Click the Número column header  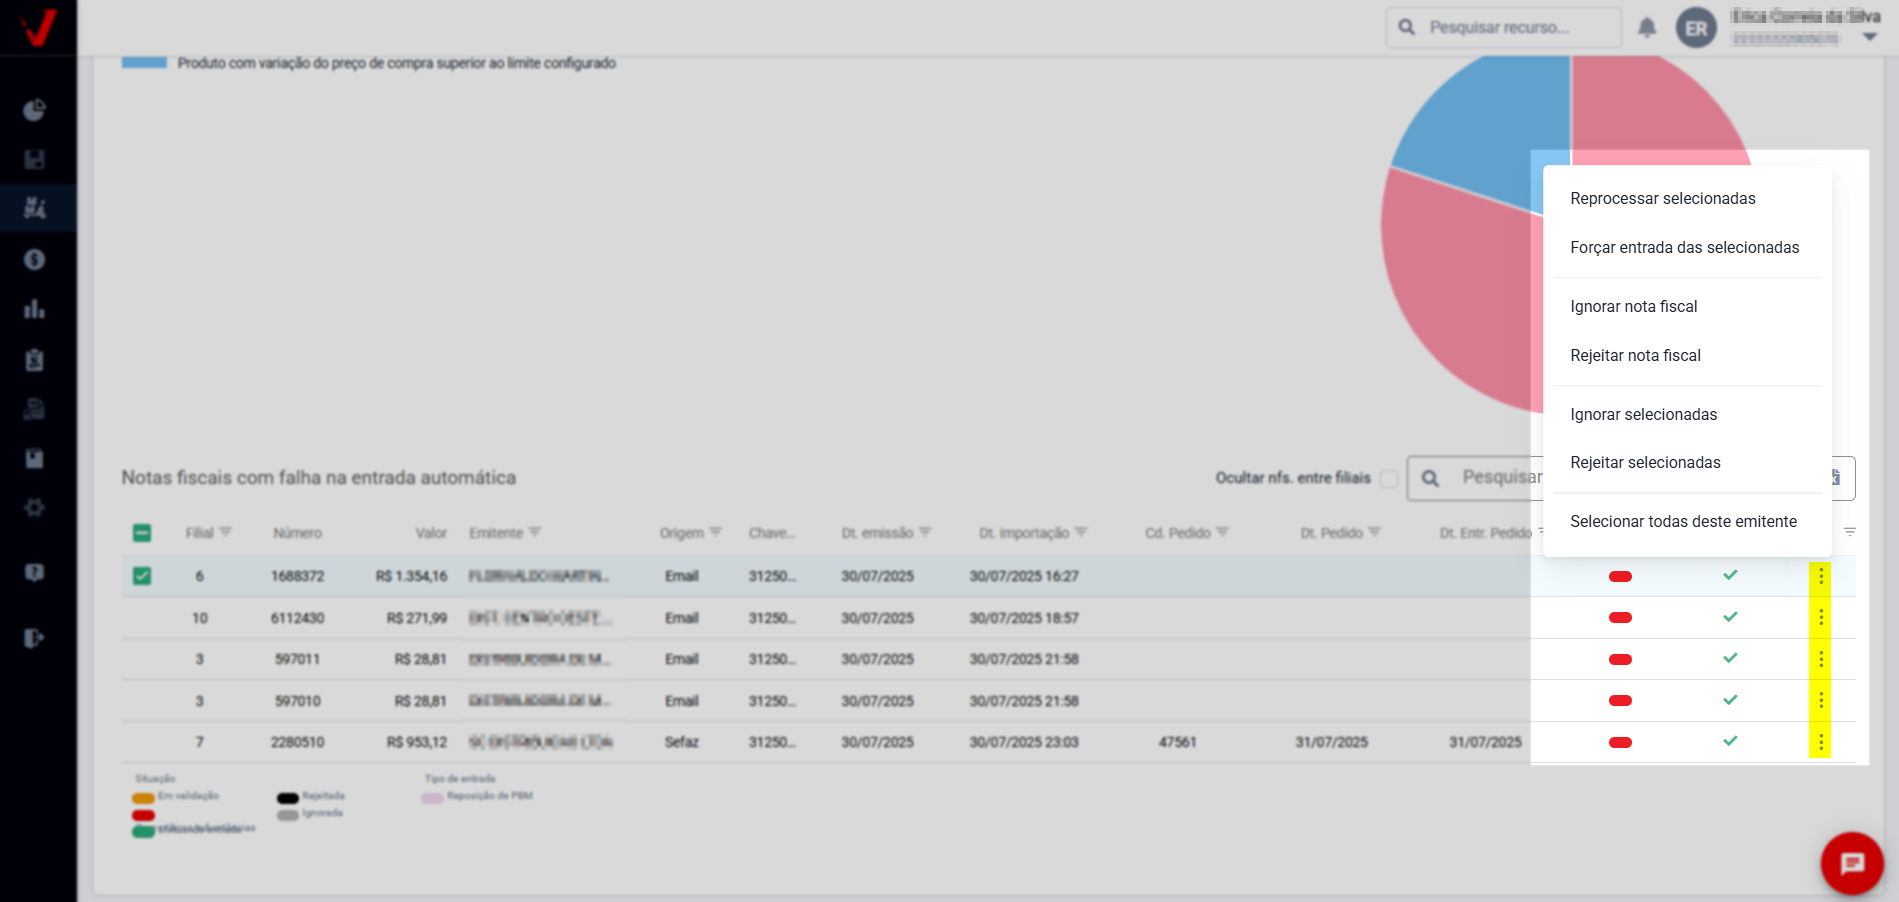[298, 533]
